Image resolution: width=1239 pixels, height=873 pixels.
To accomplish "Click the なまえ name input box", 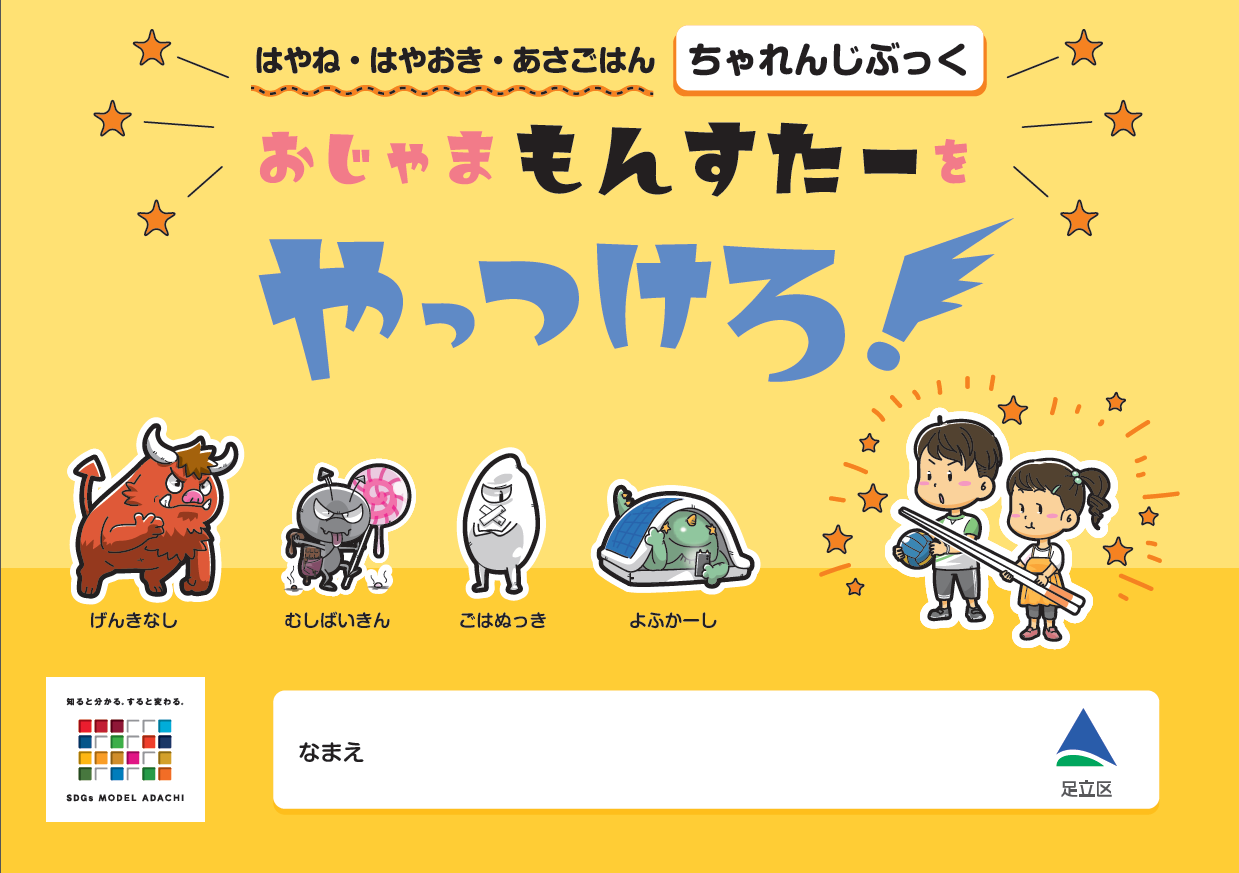I will pos(716,749).
